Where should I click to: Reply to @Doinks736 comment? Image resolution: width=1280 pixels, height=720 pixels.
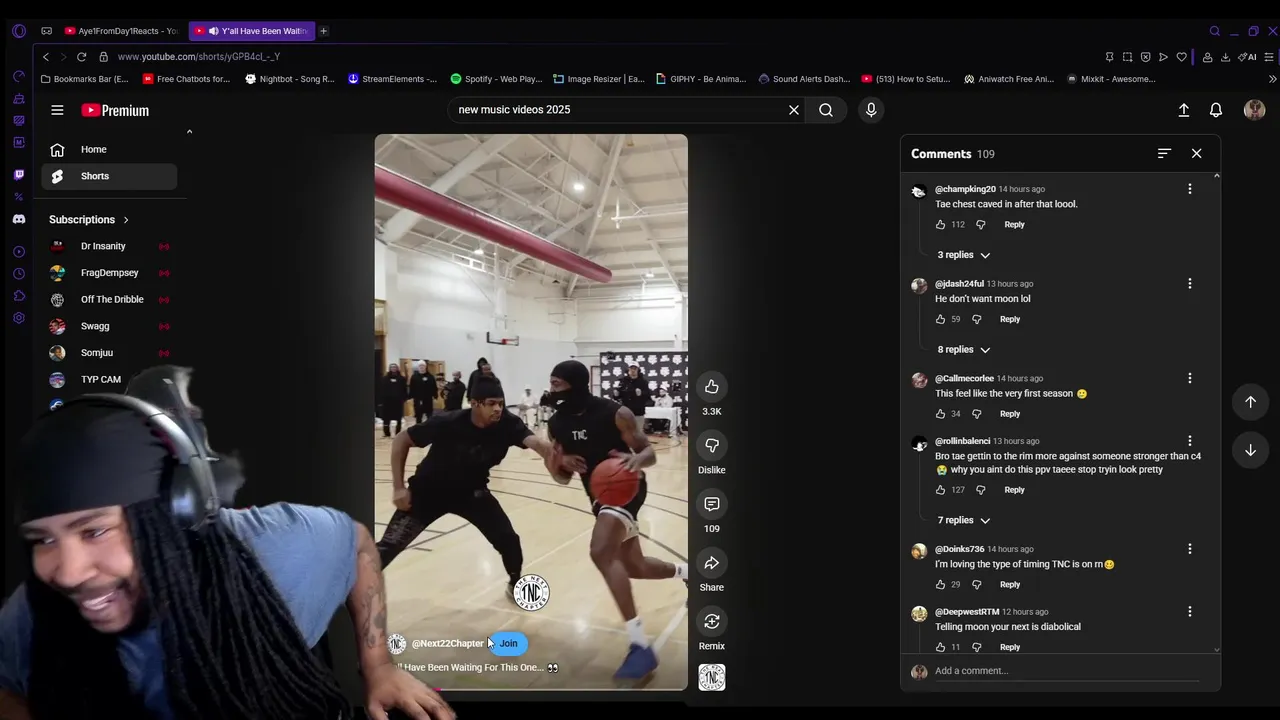point(1010,585)
